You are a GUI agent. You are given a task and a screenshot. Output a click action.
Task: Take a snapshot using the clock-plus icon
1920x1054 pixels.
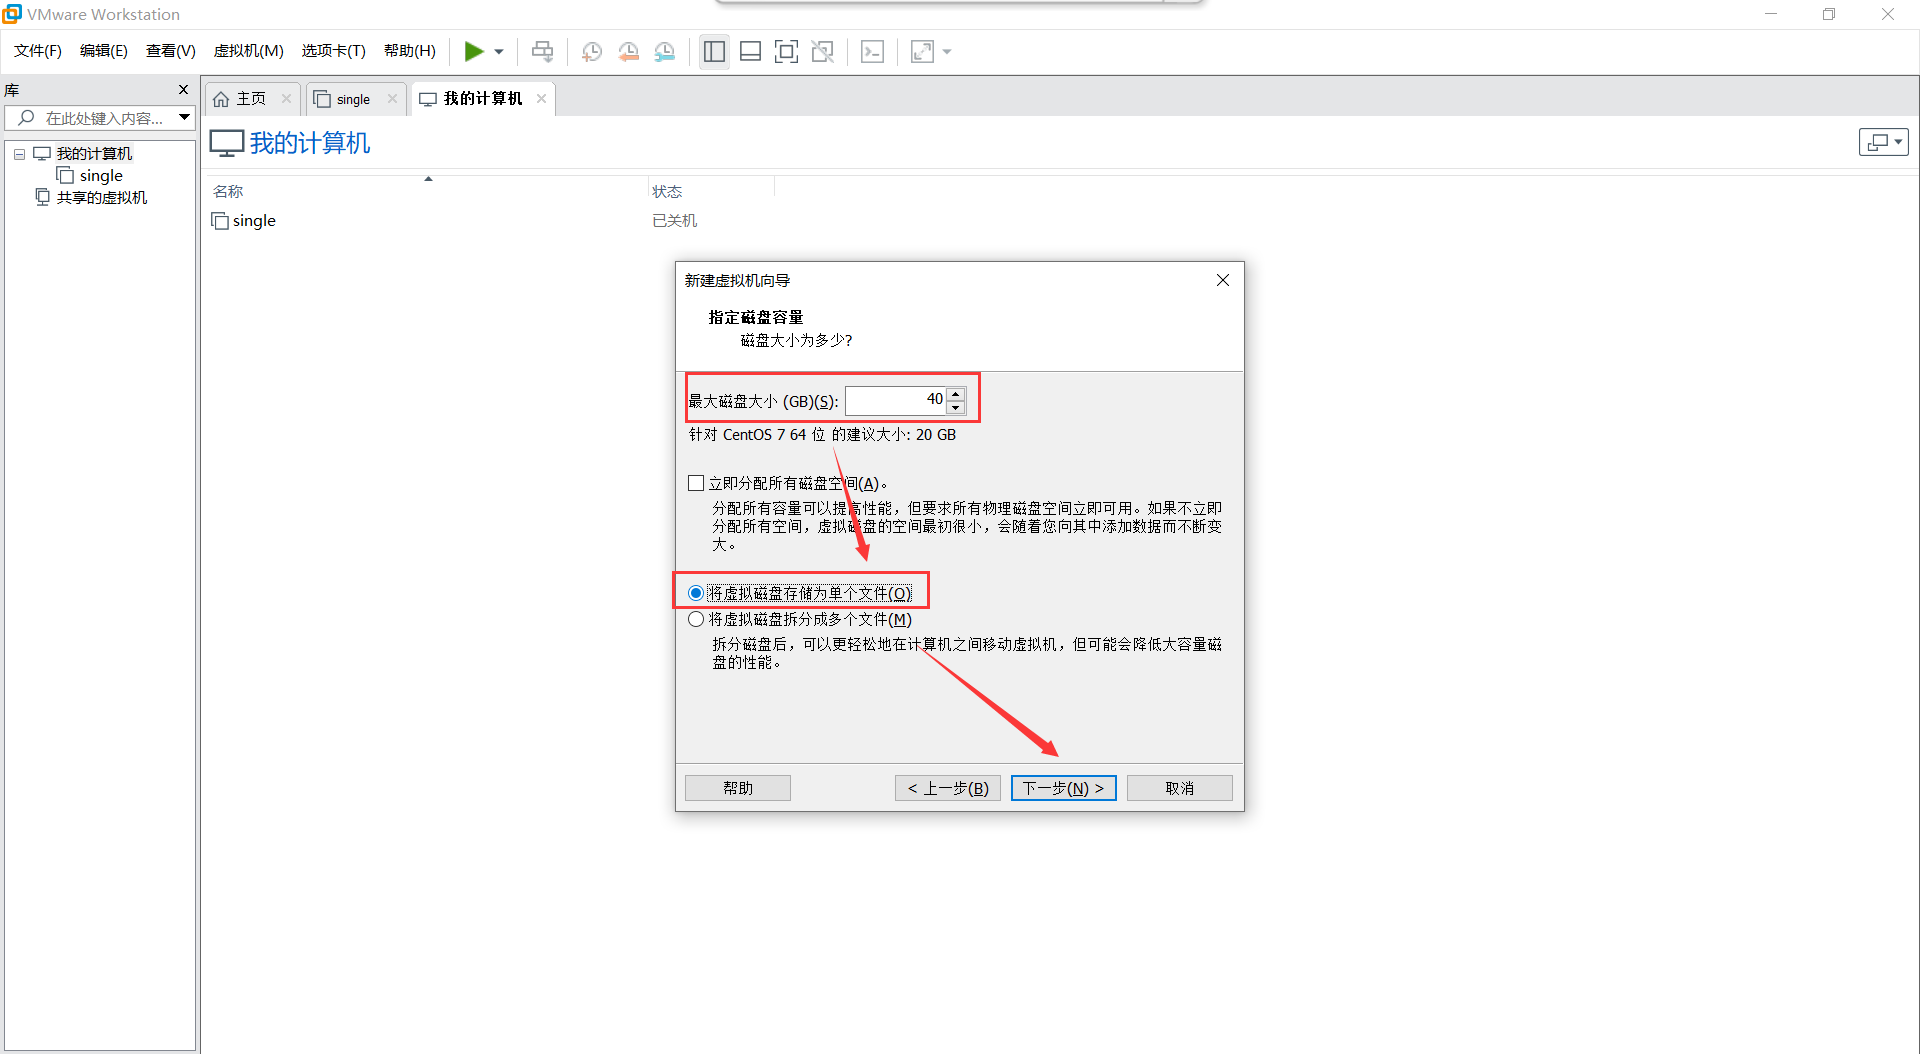click(x=591, y=51)
